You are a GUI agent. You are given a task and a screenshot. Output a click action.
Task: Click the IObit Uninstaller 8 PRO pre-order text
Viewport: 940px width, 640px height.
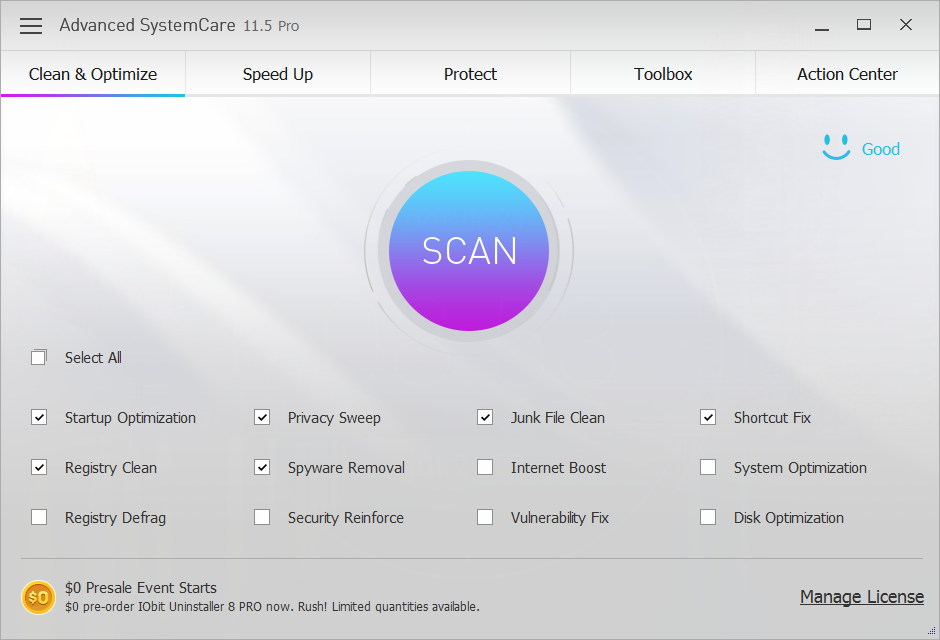tap(272, 606)
